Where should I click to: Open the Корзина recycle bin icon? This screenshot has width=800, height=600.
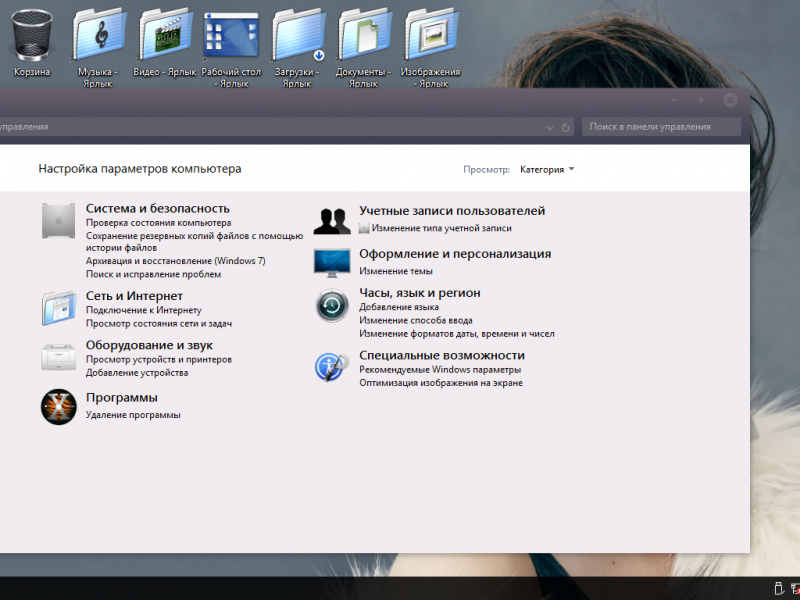pyautogui.click(x=32, y=36)
